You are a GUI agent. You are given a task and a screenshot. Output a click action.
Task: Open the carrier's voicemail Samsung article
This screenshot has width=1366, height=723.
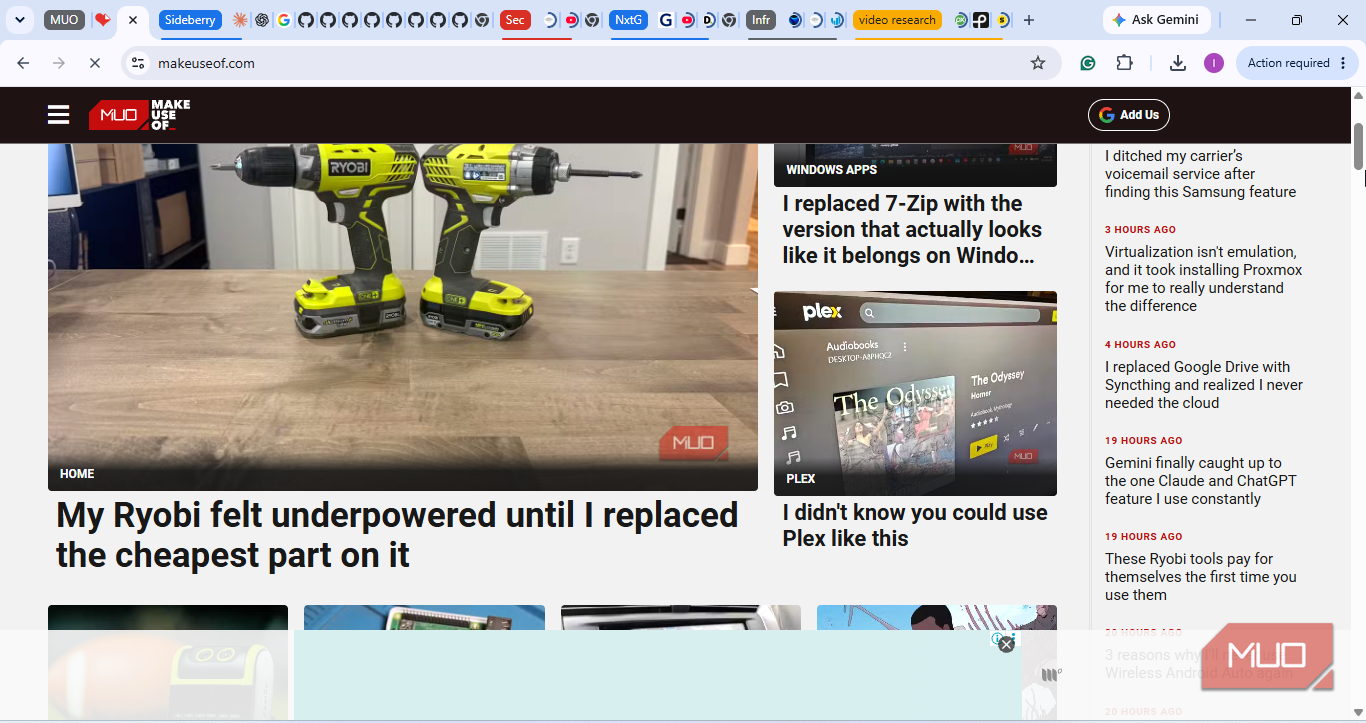1200,174
